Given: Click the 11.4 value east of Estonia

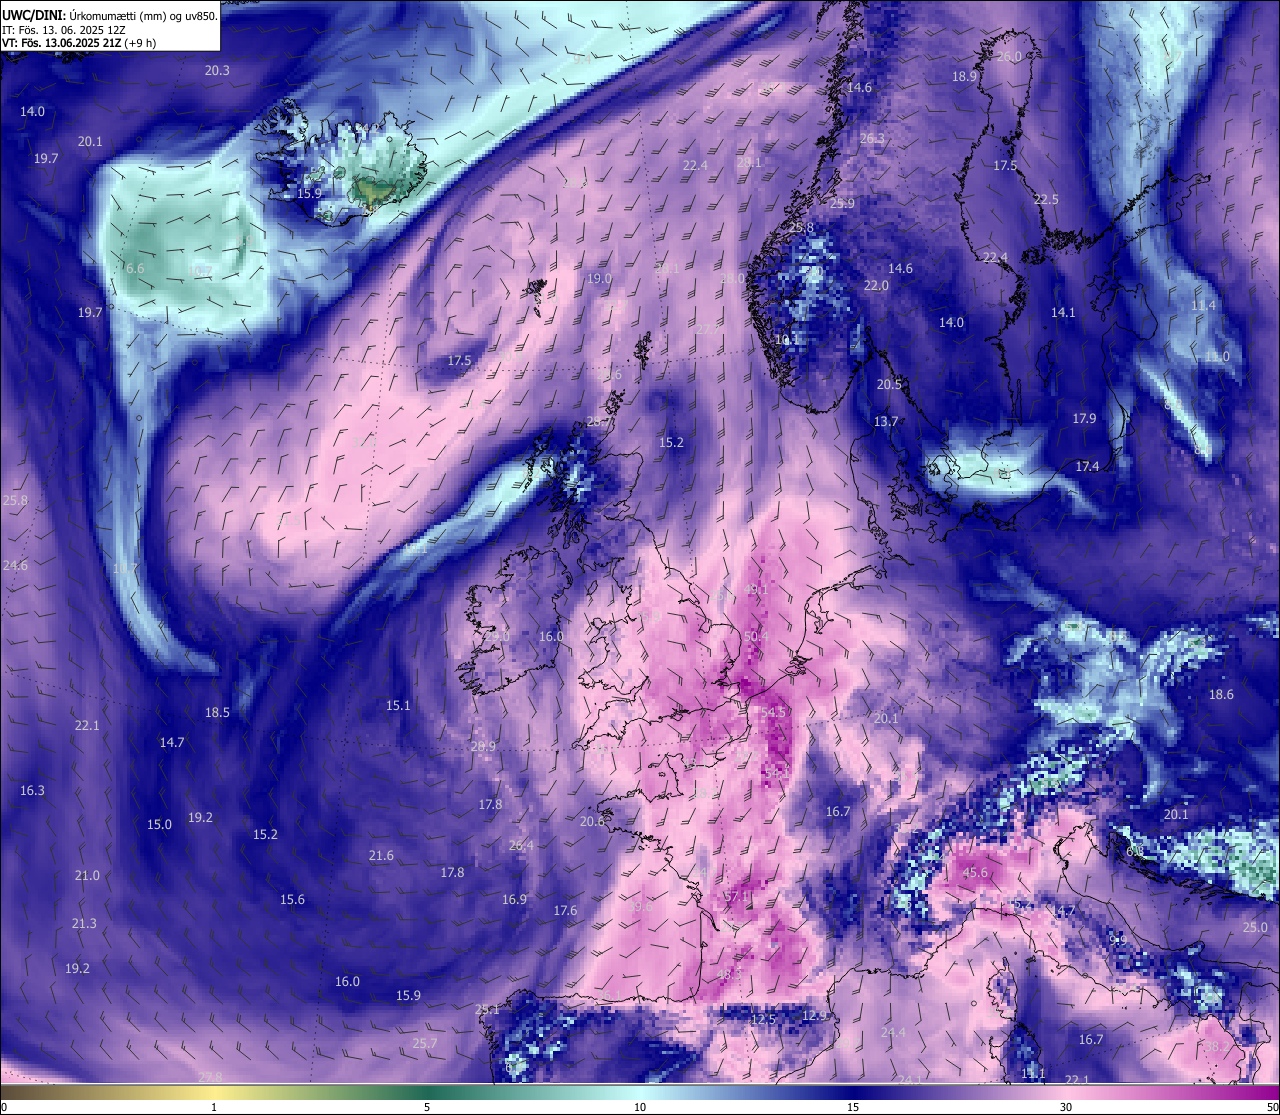Looking at the screenshot, I should (x=1203, y=306).
